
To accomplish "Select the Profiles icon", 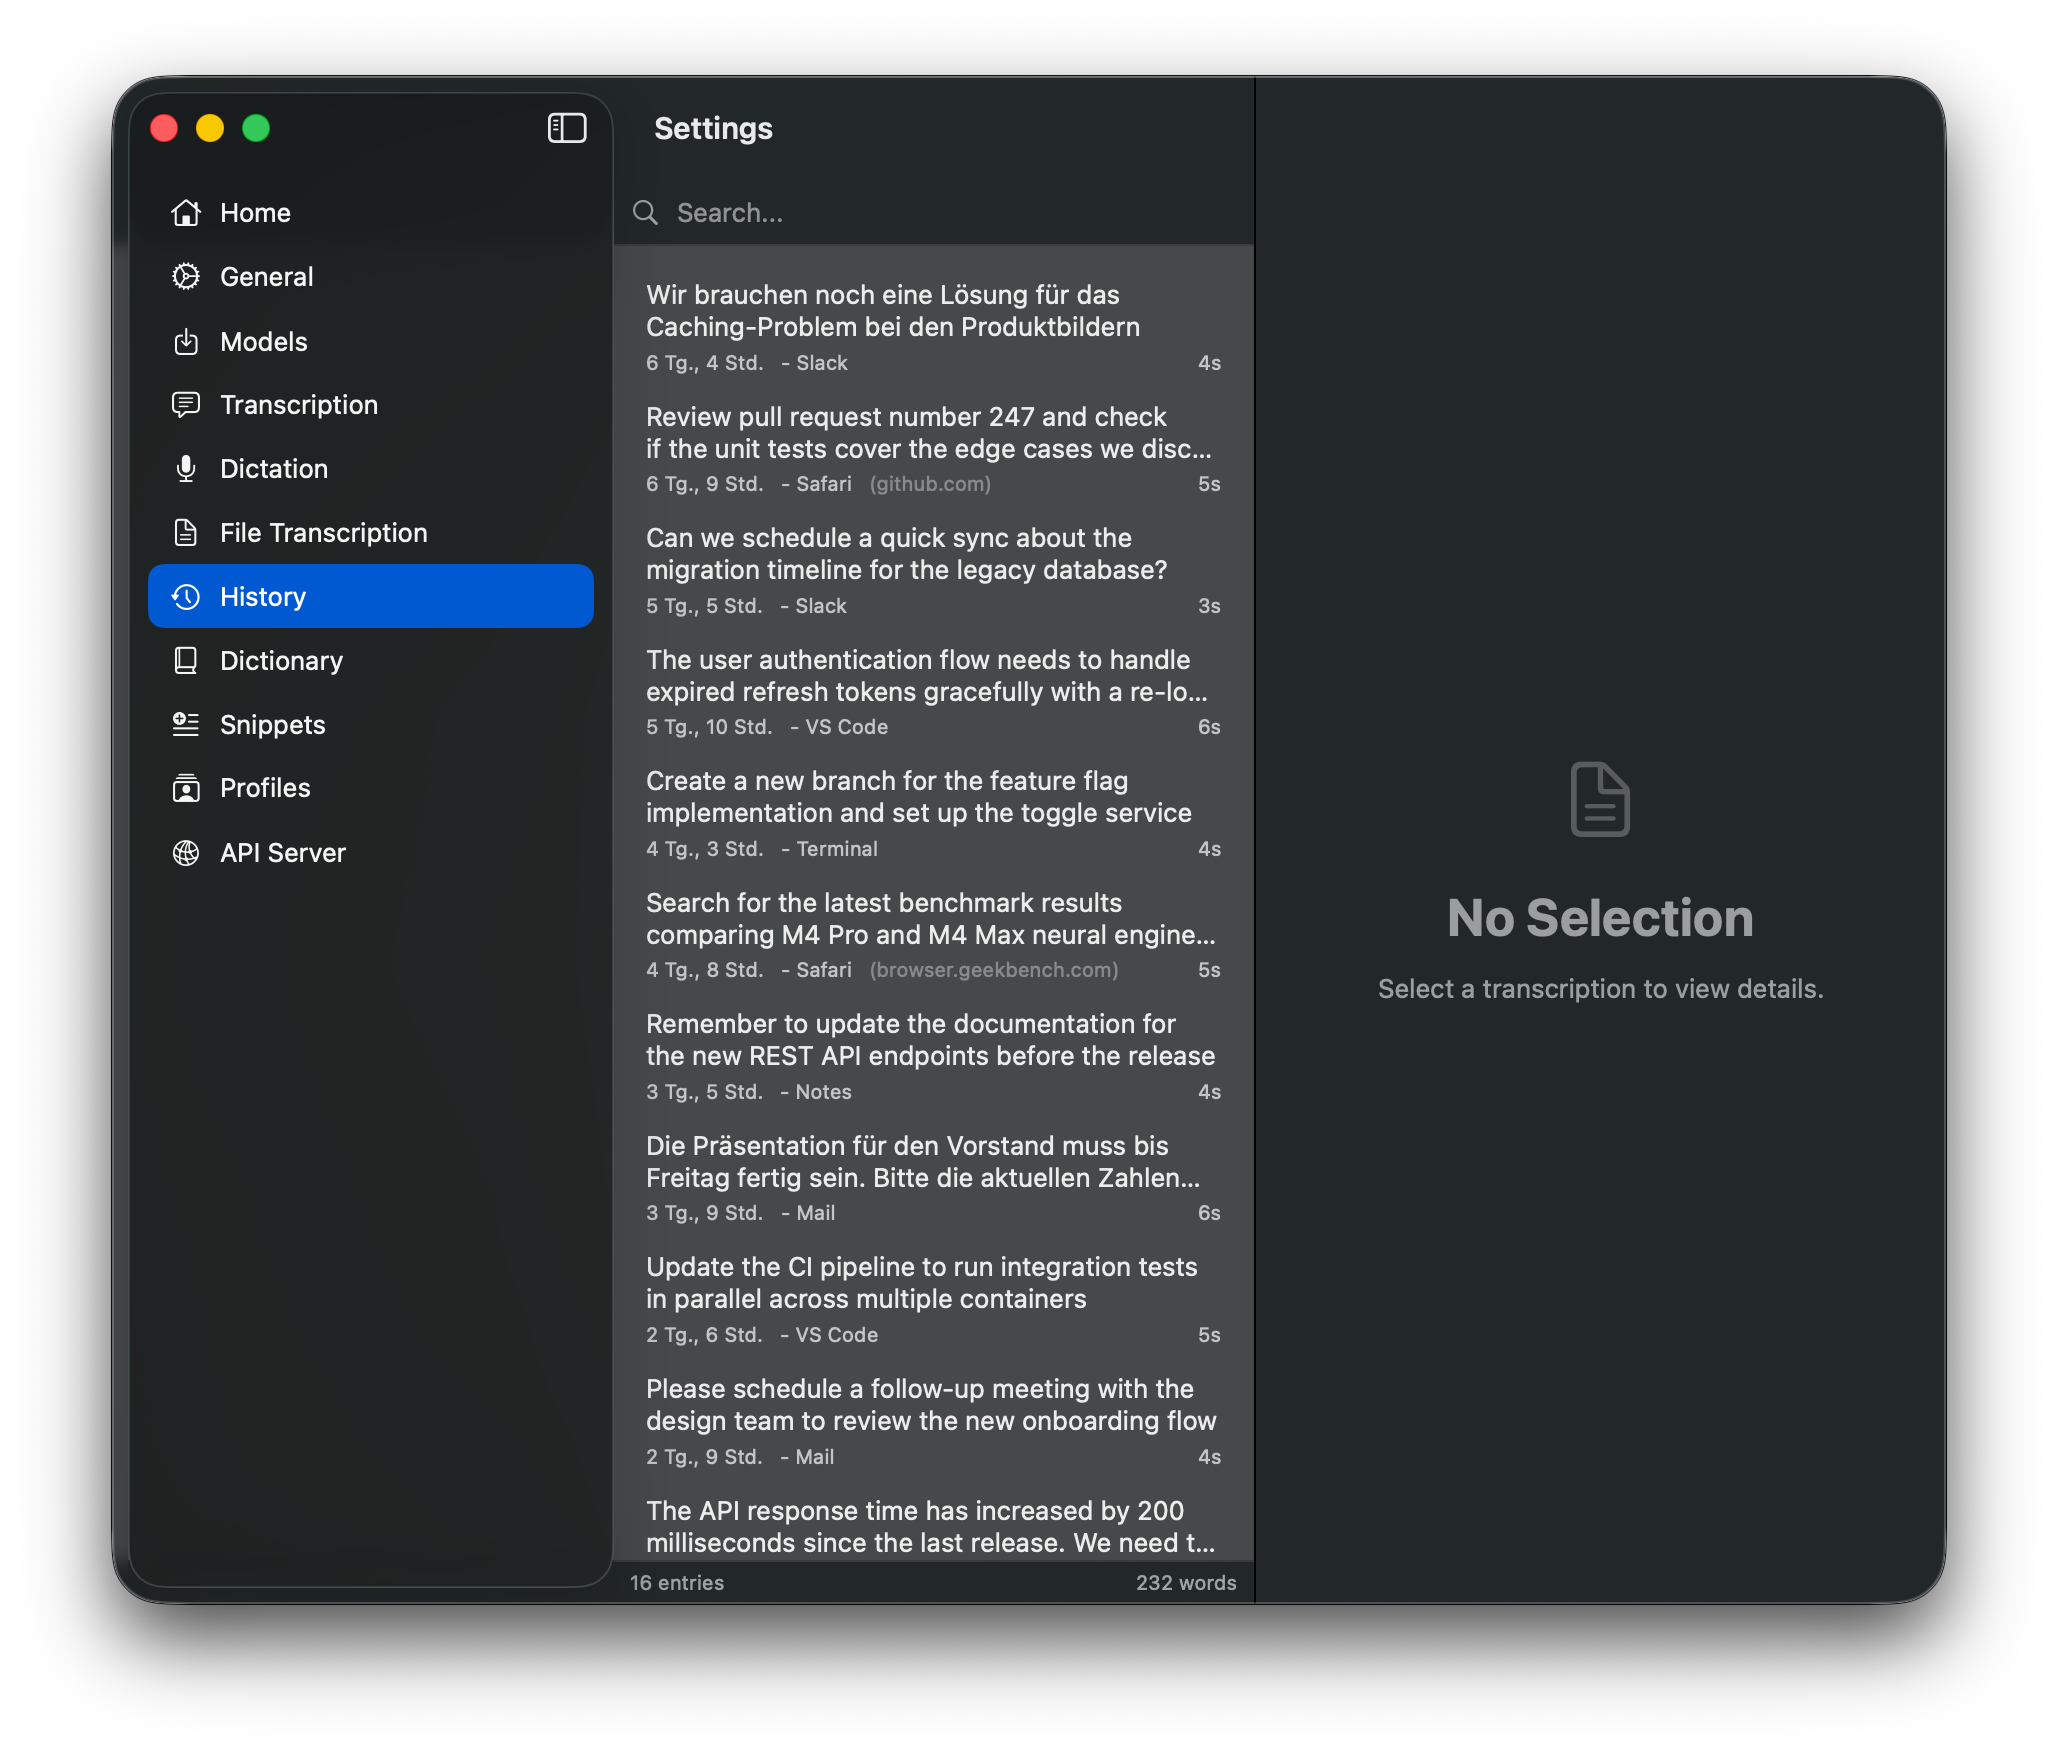I will coord(187,788).
